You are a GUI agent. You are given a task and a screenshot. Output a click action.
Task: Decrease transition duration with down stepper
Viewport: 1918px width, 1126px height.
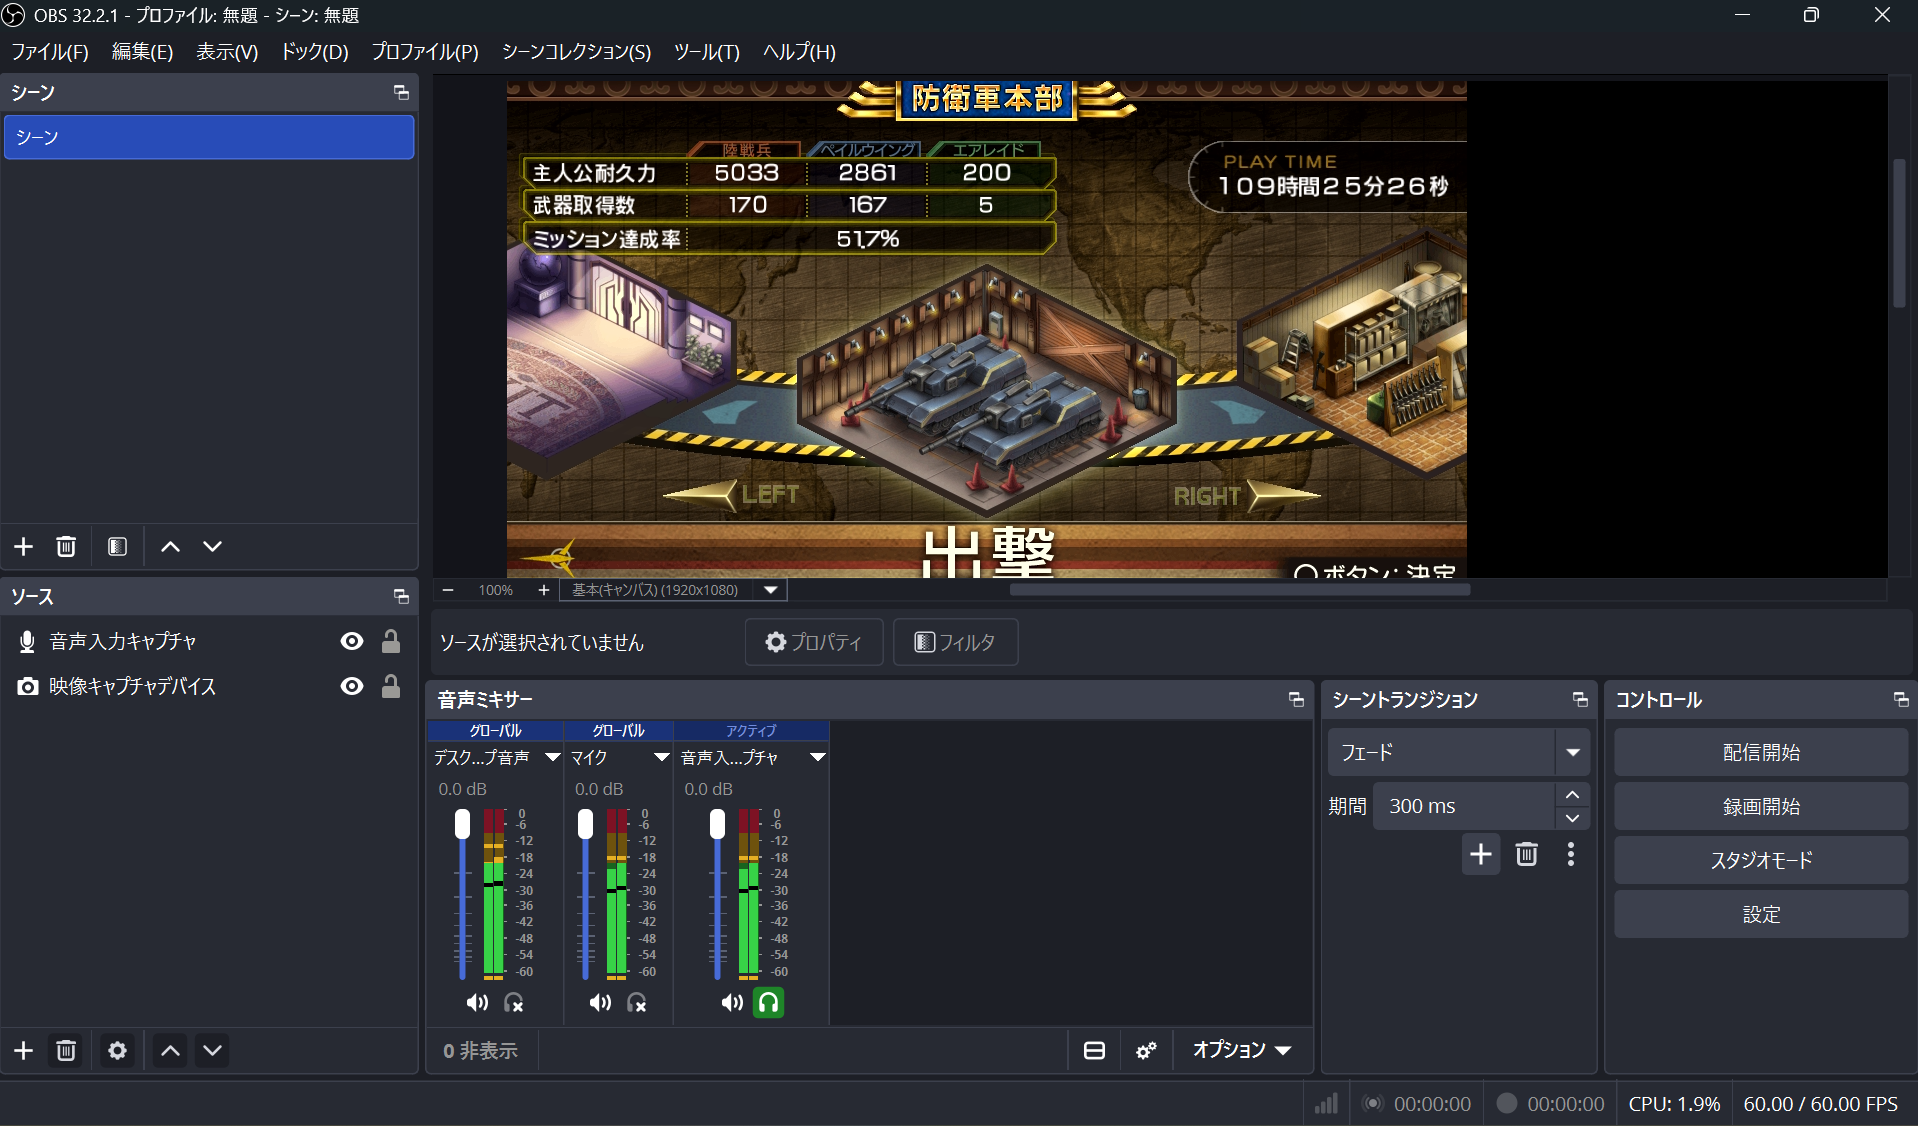pos(1572,818)
